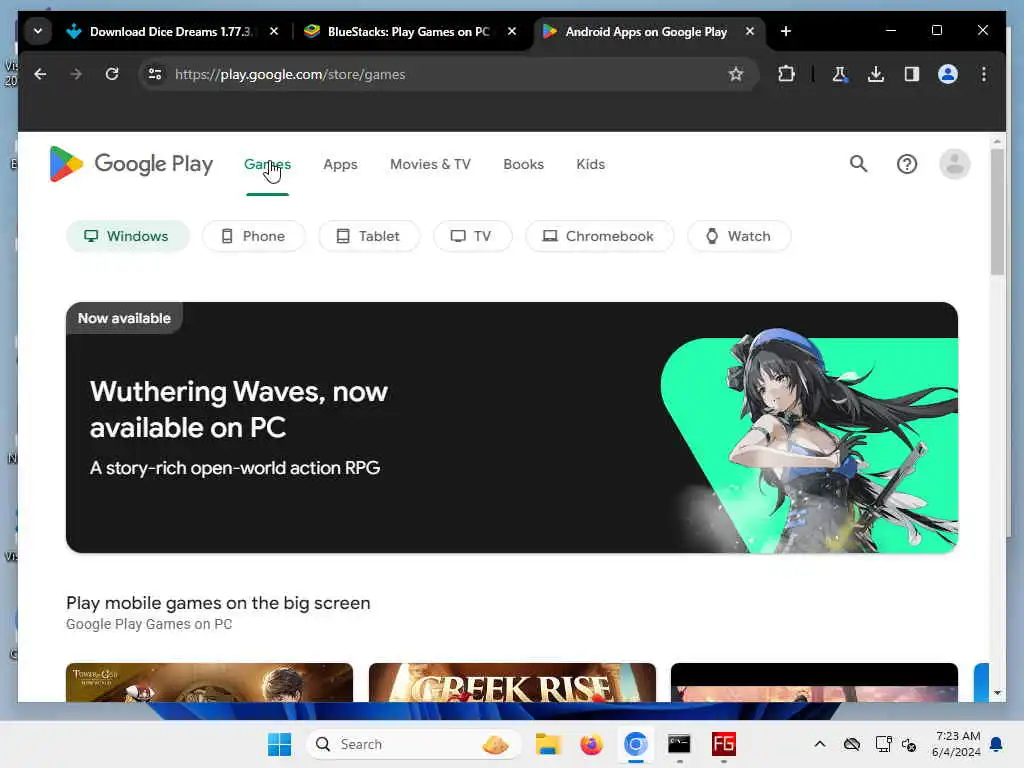Click Play mobile games on the big screen heading
The image size is (1024, 768).
tap(218, 603)
